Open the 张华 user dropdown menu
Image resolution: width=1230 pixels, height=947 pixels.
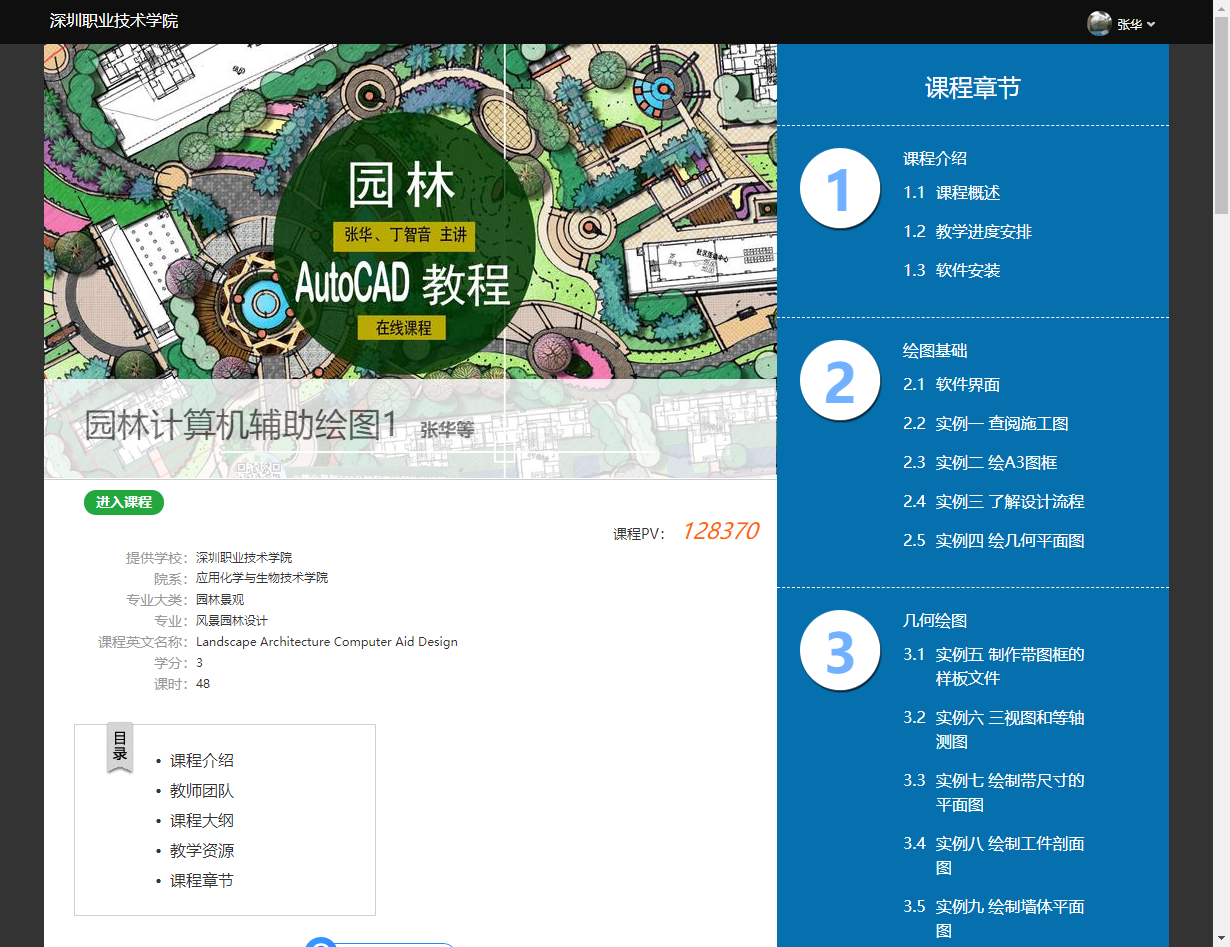pos(1136,24)
